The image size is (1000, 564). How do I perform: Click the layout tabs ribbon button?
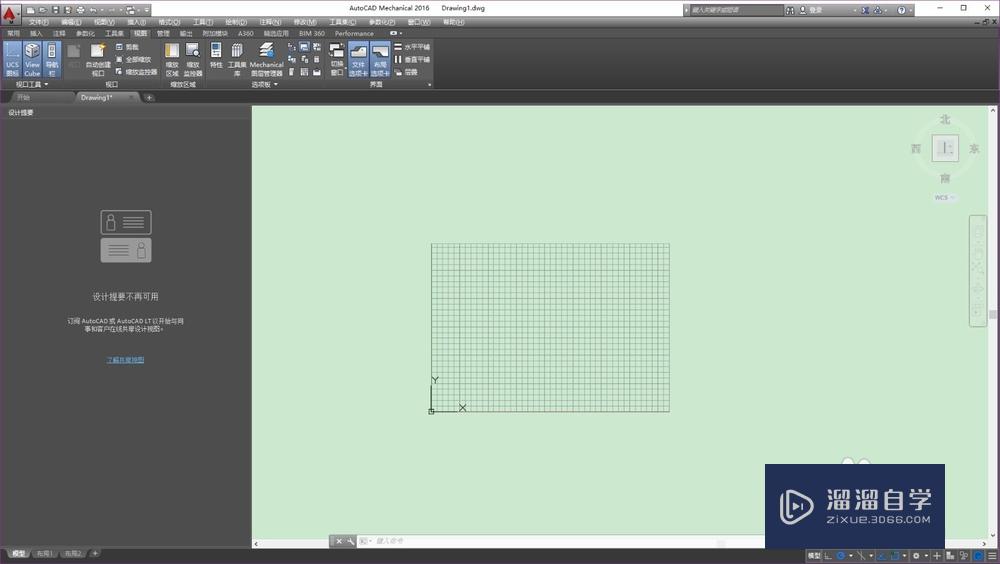point(380,59)
